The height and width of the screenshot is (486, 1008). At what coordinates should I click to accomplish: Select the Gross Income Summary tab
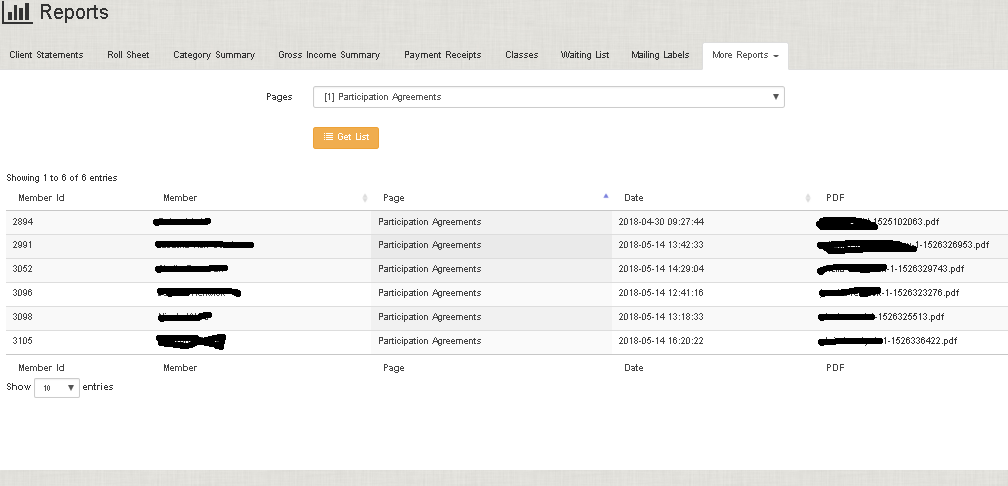pos(329,55)
